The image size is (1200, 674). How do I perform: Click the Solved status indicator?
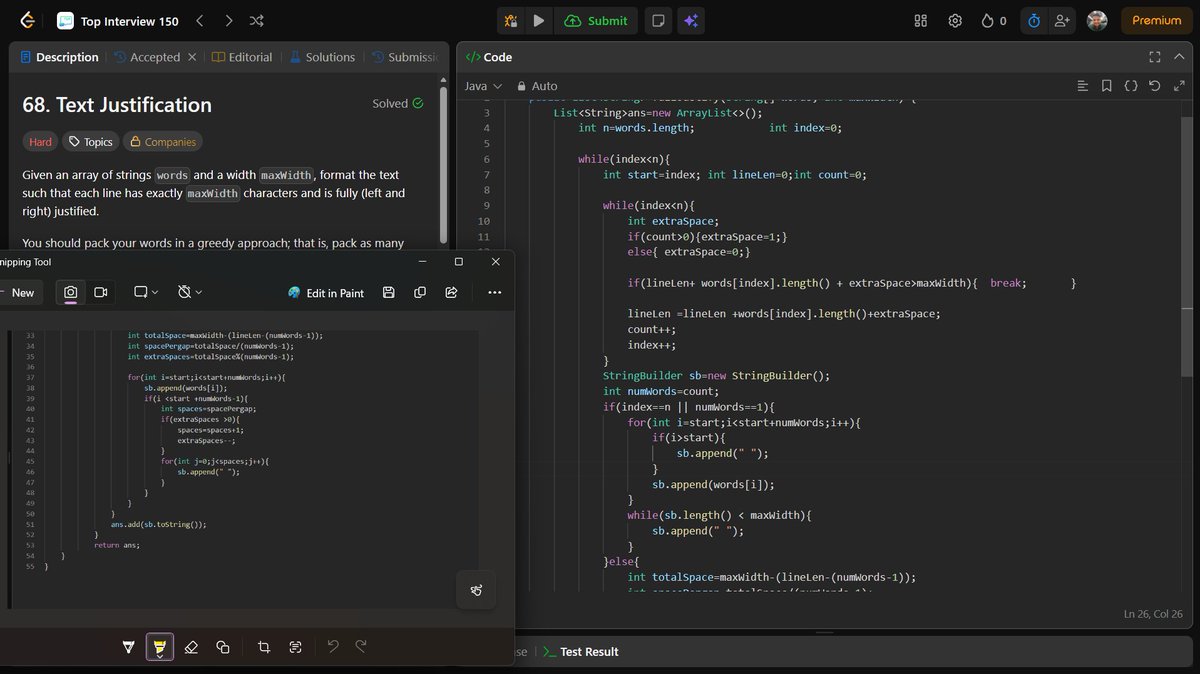[397, 103]
